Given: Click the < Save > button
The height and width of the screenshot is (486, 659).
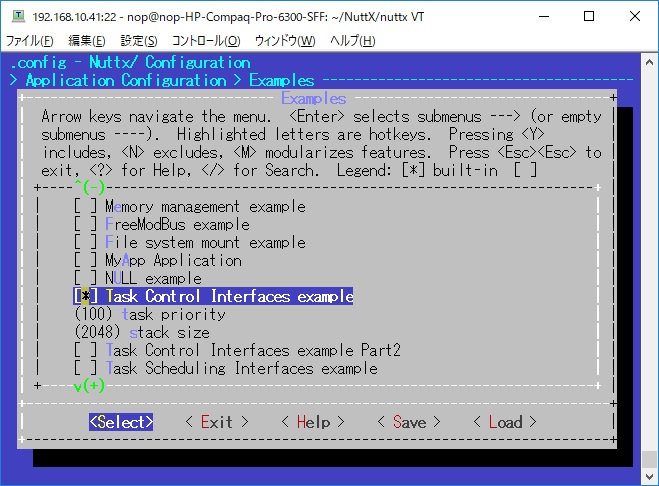Looking at the screenshot, I should 409,422.
